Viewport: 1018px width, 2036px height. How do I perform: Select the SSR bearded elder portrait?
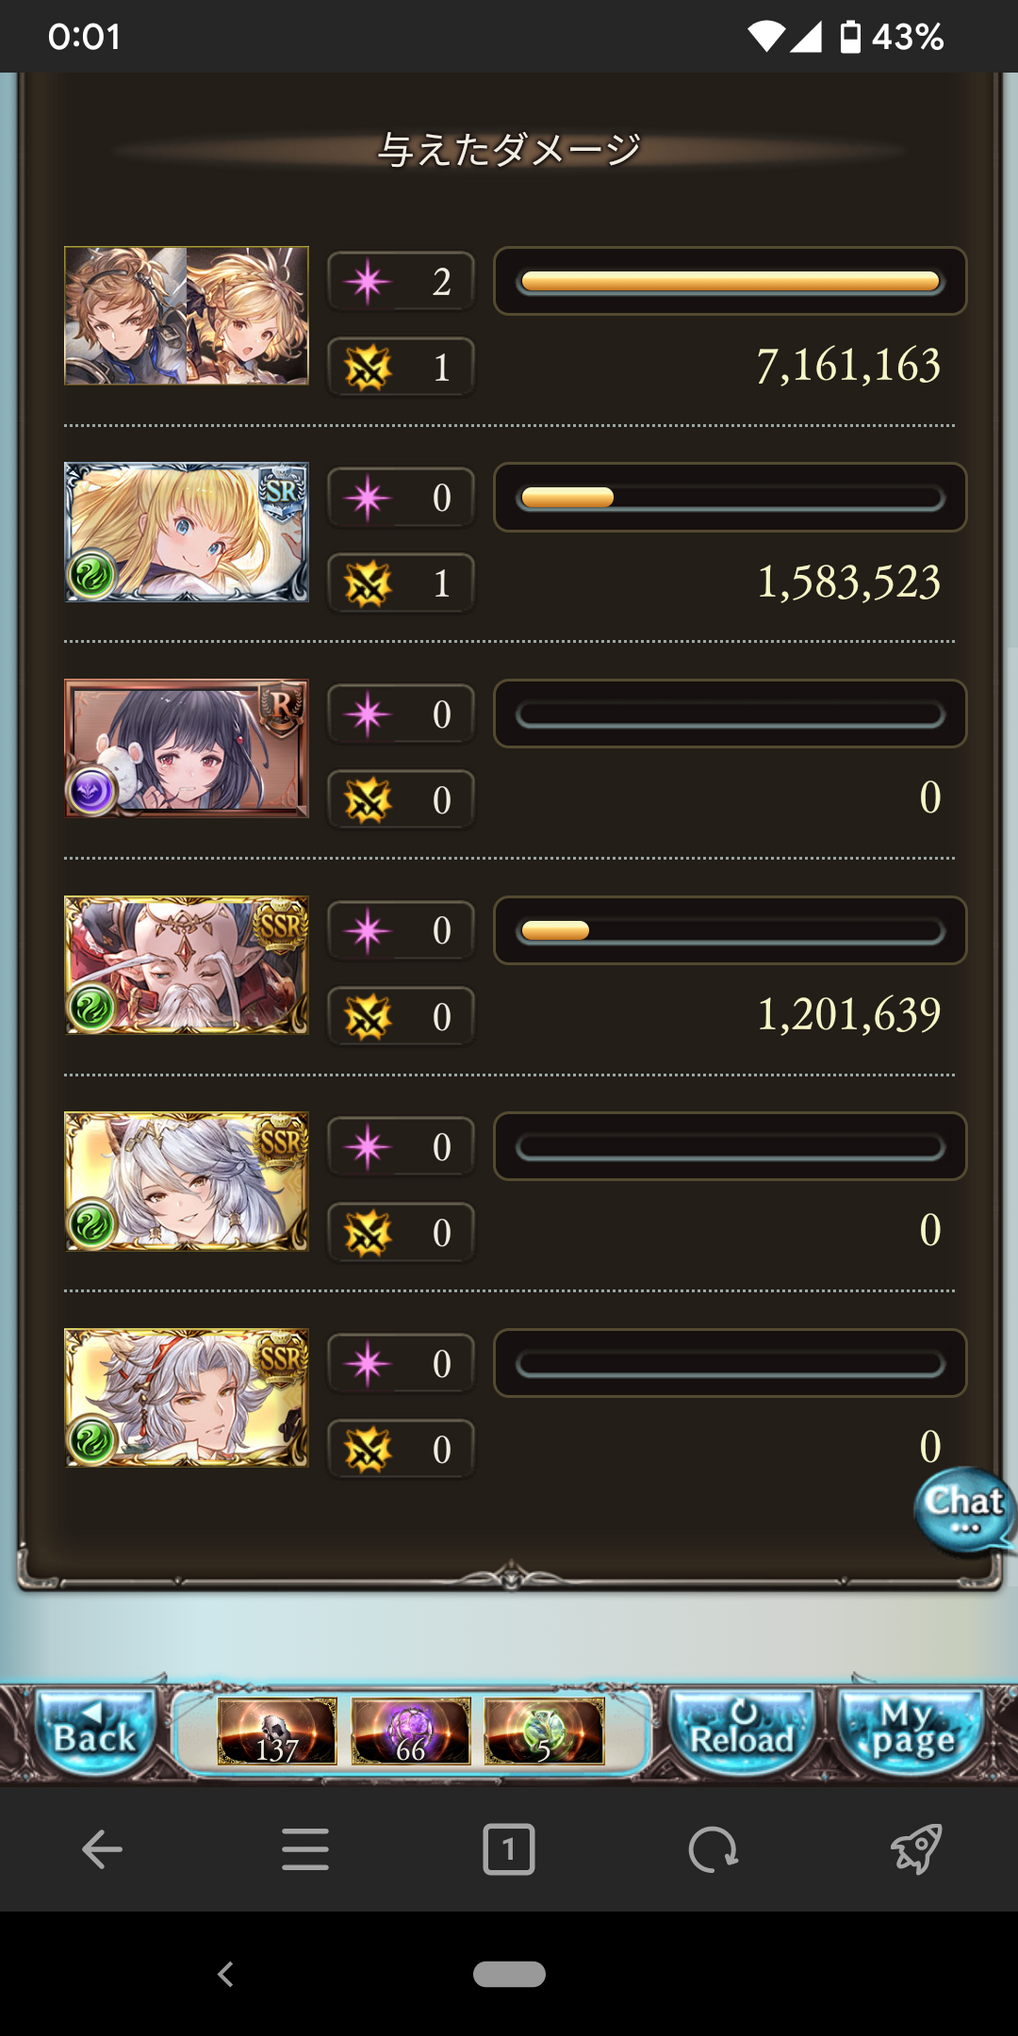click(x=187, y=965)
